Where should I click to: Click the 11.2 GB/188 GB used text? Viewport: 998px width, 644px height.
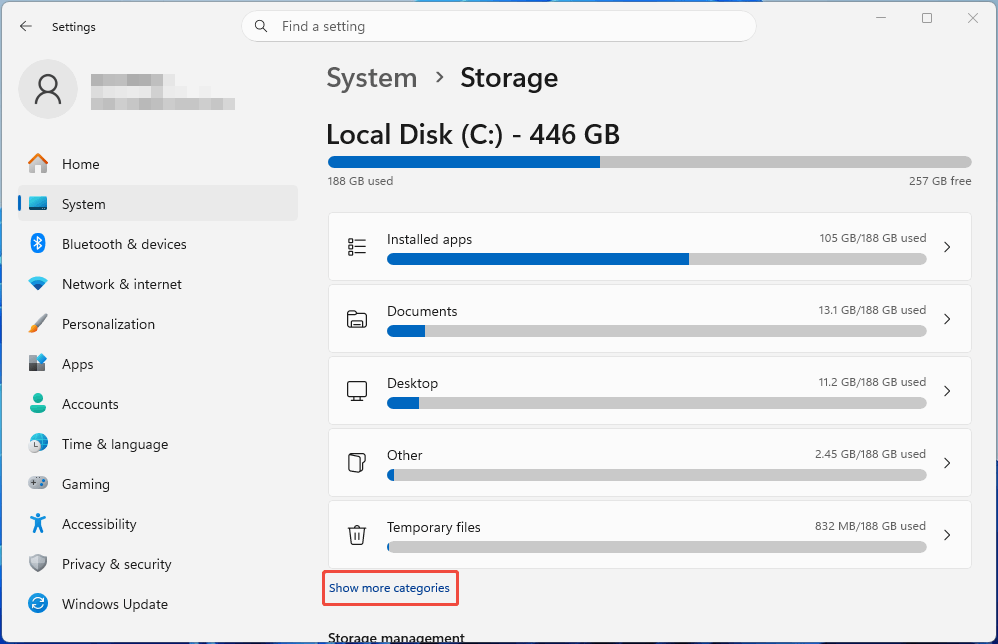(872, 382)
